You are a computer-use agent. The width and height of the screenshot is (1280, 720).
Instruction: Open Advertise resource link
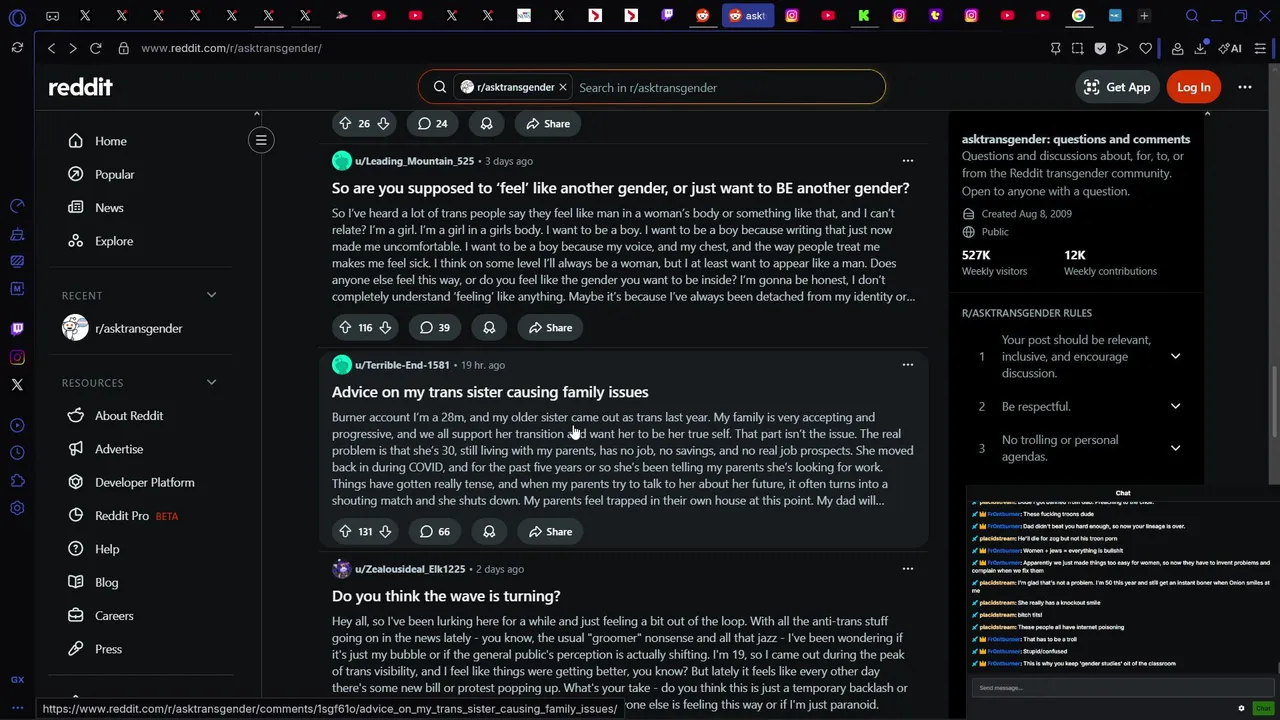coord(119,449)
